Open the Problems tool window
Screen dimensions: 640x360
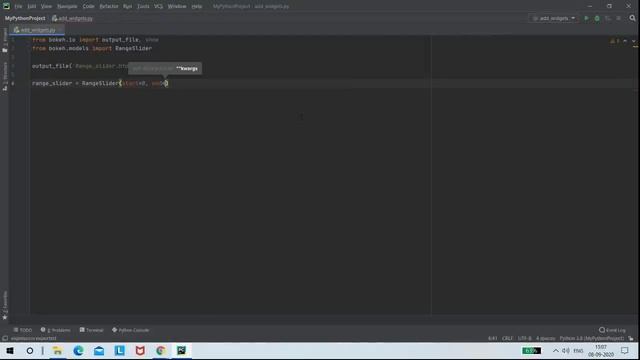(56, 330)
